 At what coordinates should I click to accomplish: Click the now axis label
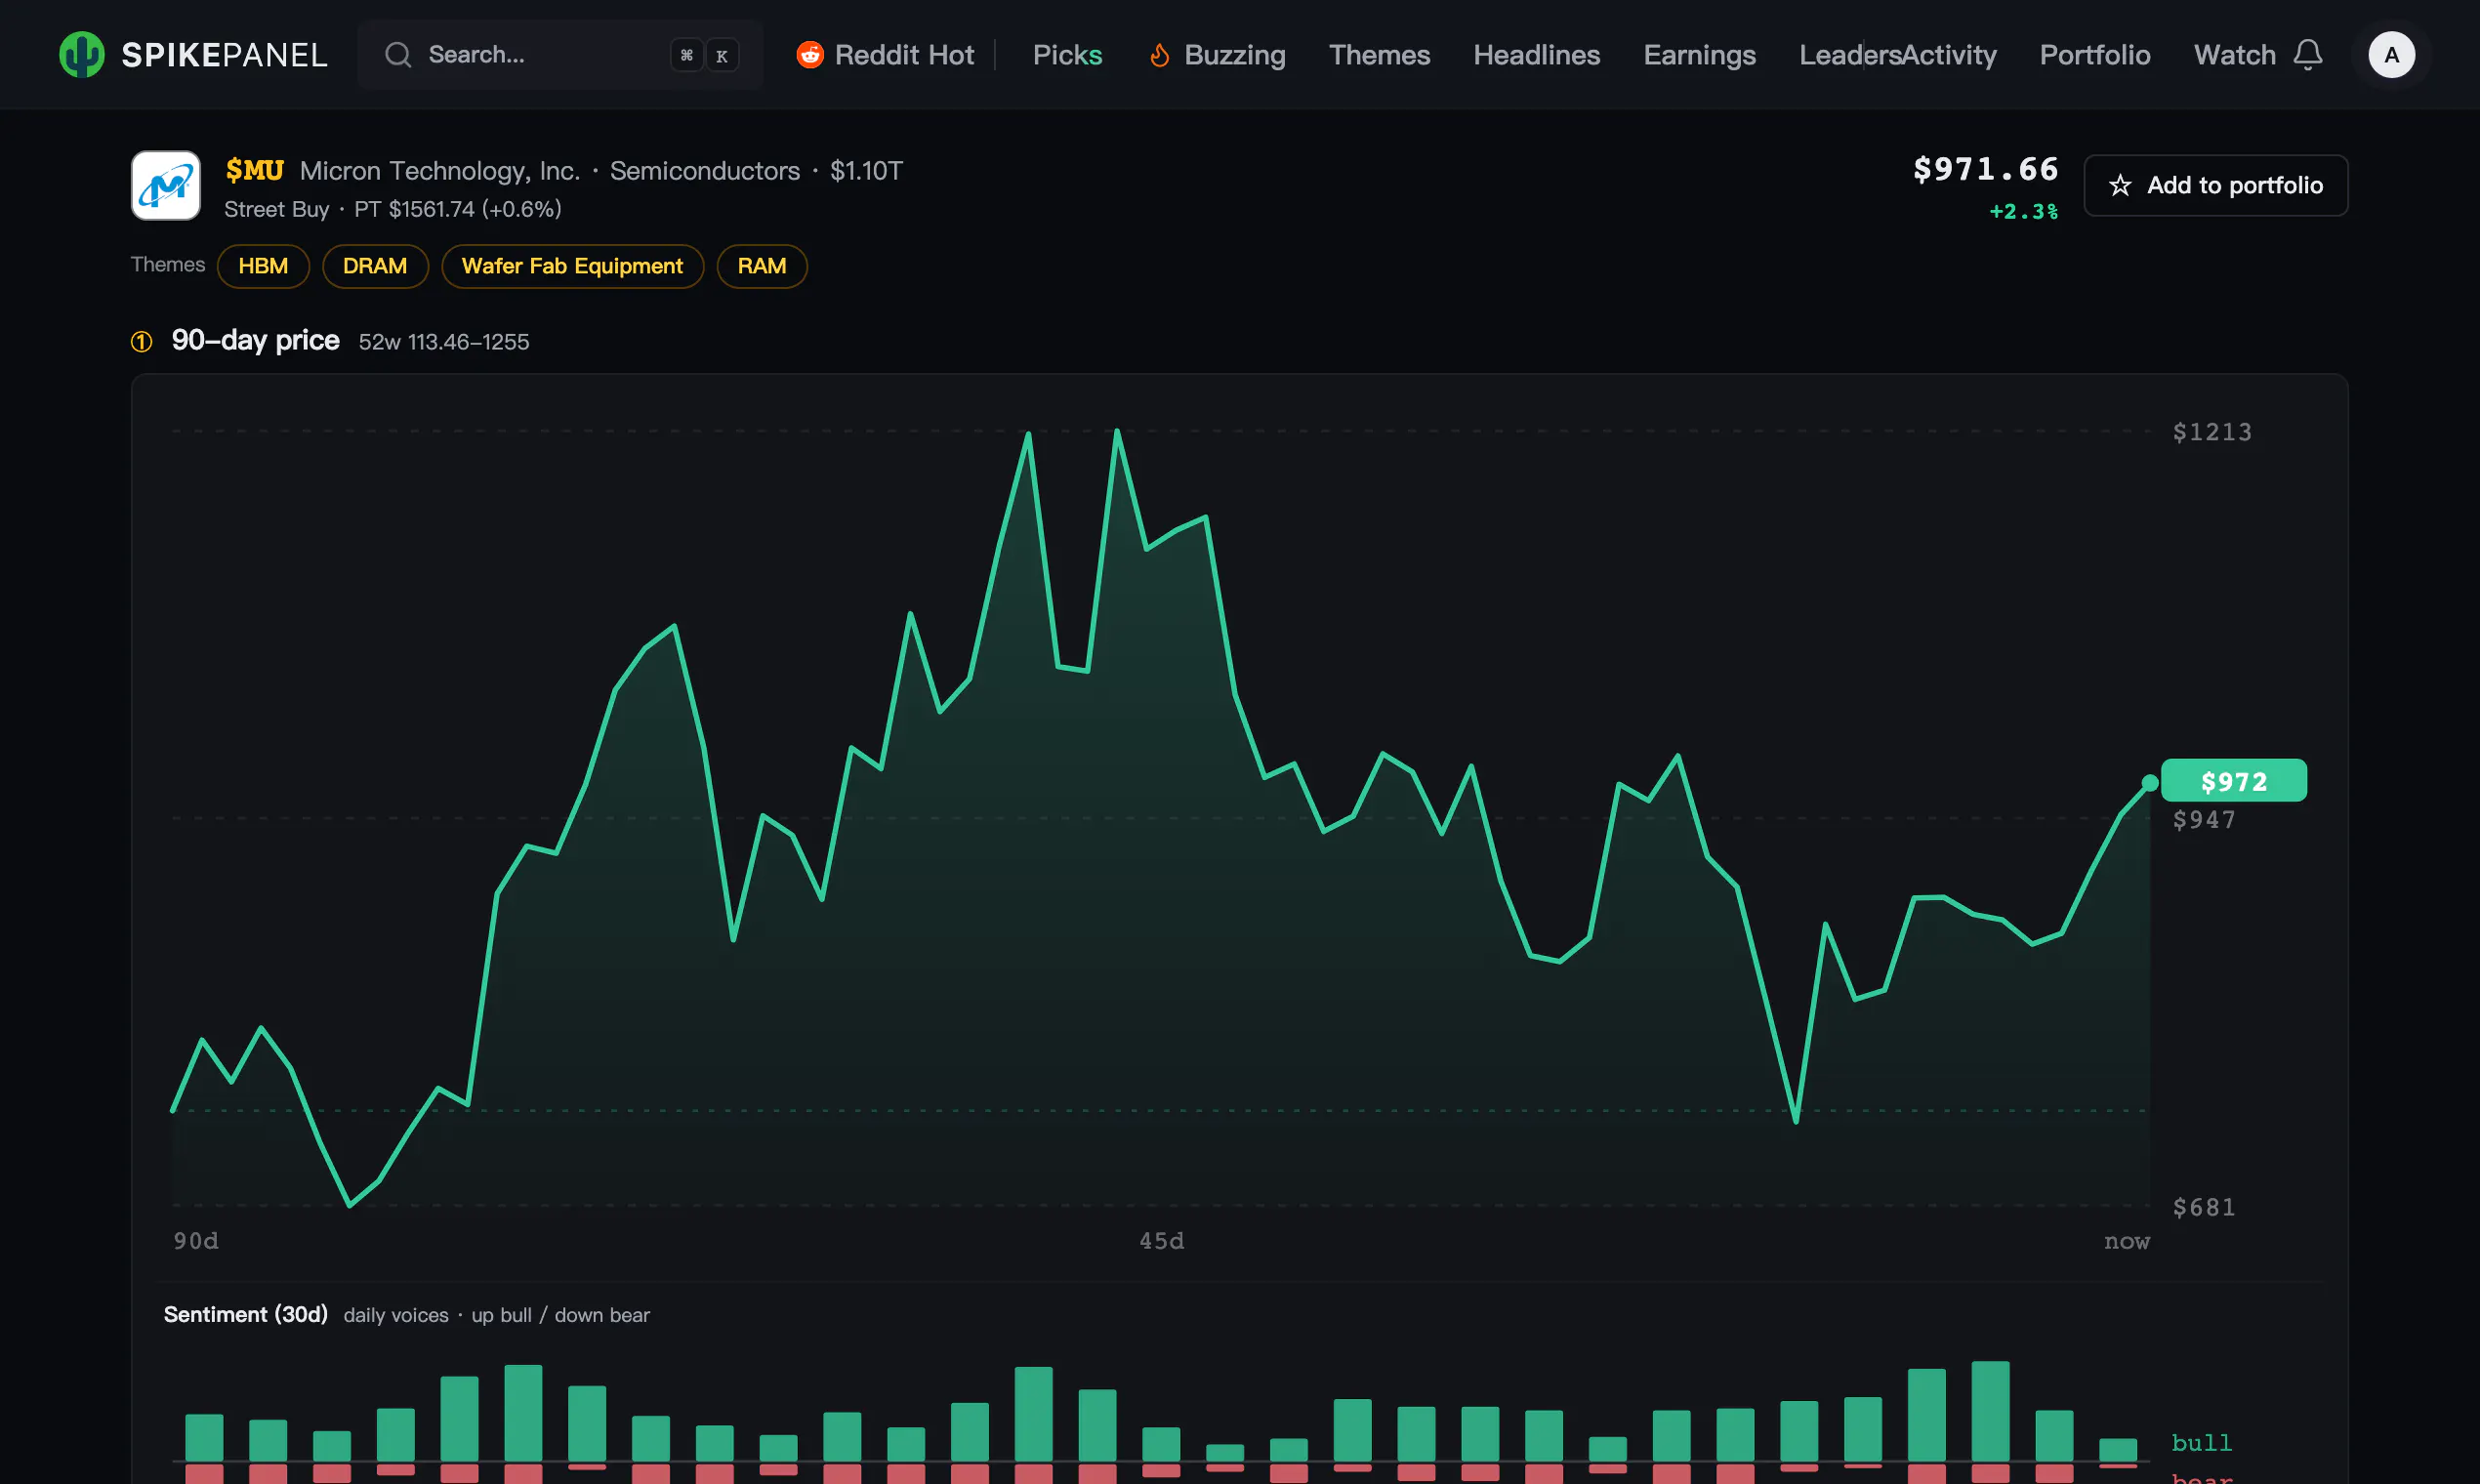pyautogui.click(x=2126, y=1241)
